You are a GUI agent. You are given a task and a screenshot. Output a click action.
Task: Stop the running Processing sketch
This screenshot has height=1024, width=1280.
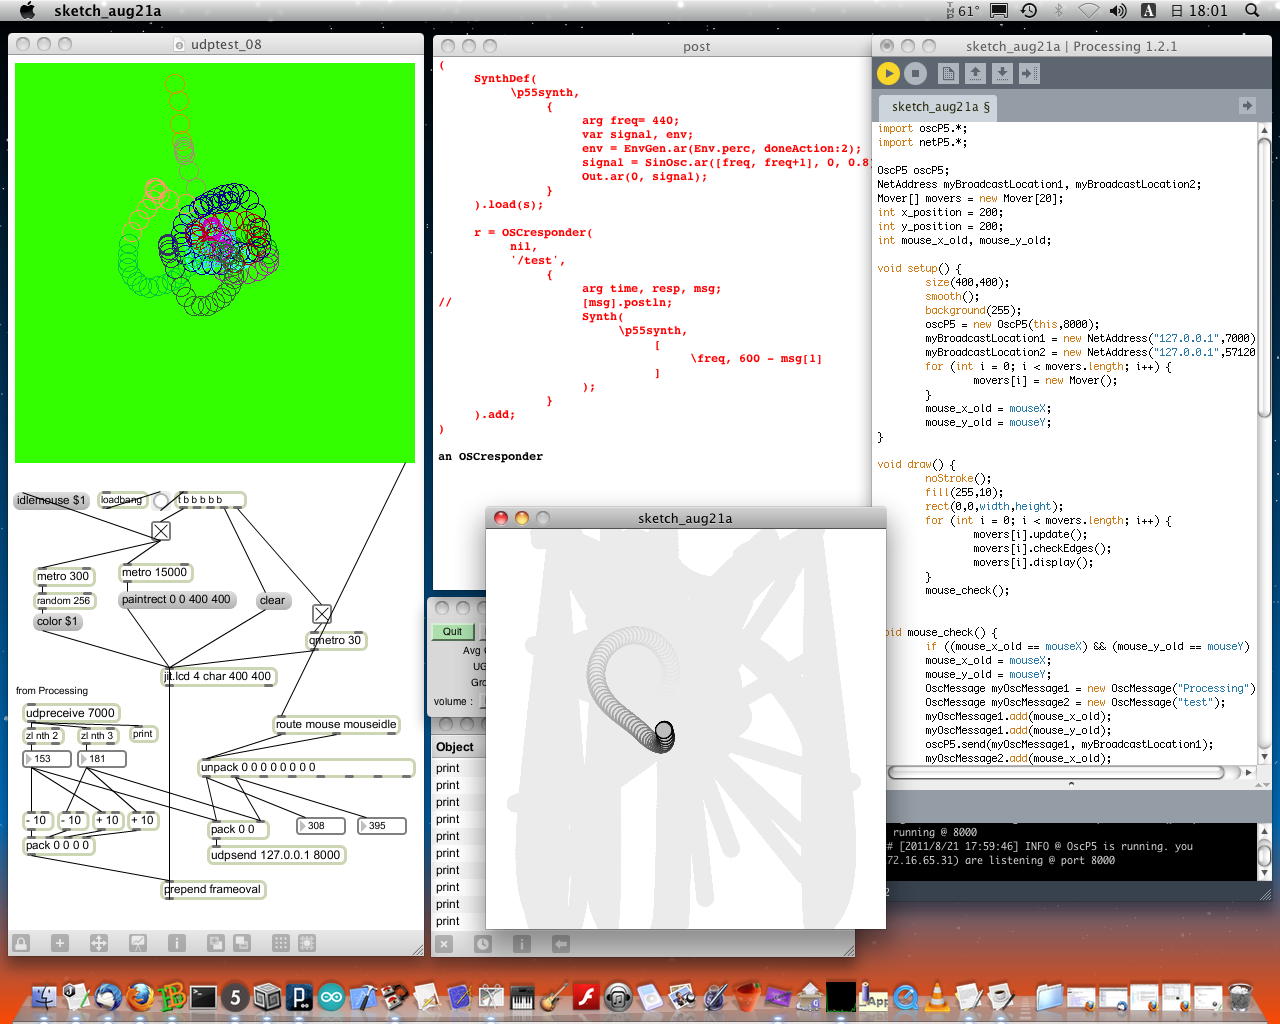click(x=915, y=73)
